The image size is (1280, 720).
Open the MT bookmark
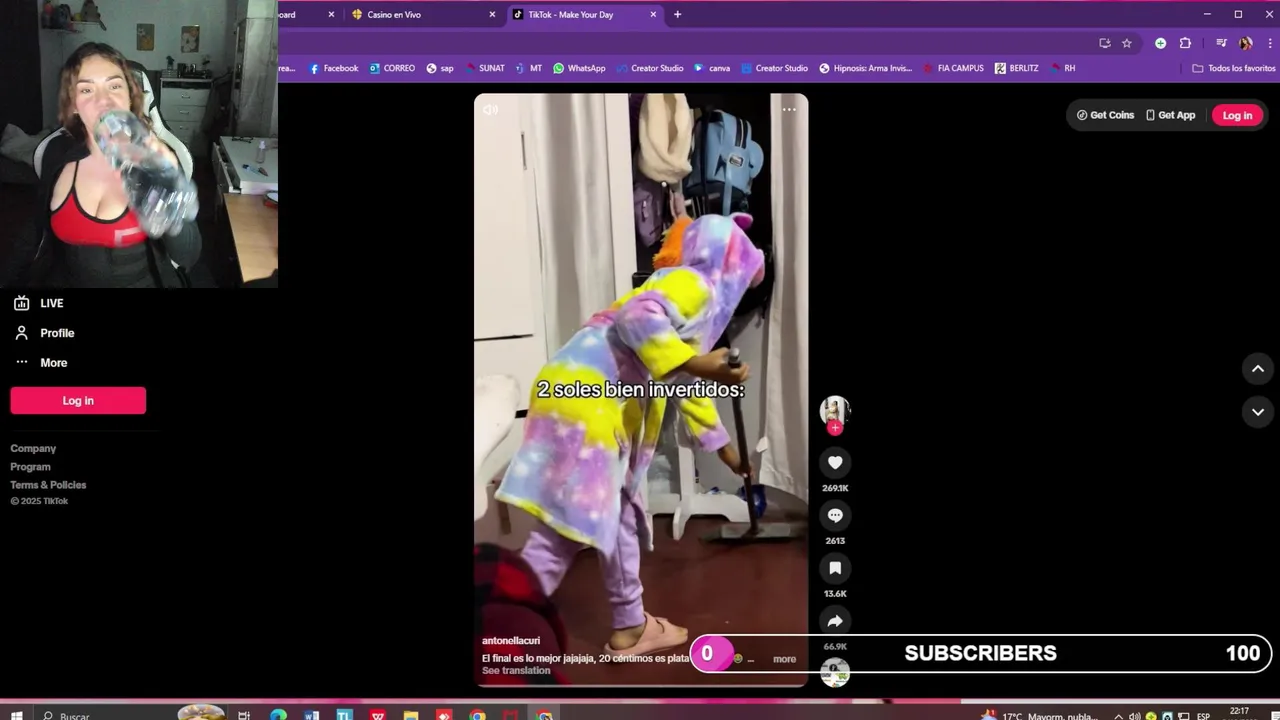pyautogui.click(x=529, y=68)
